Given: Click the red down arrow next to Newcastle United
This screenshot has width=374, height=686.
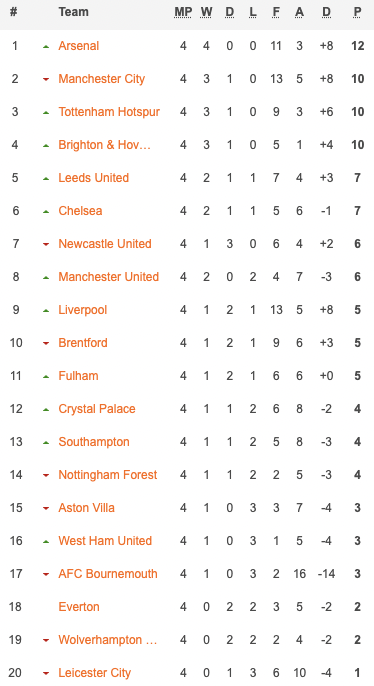Looking at the screenshot, I should (x=46, y=245).
